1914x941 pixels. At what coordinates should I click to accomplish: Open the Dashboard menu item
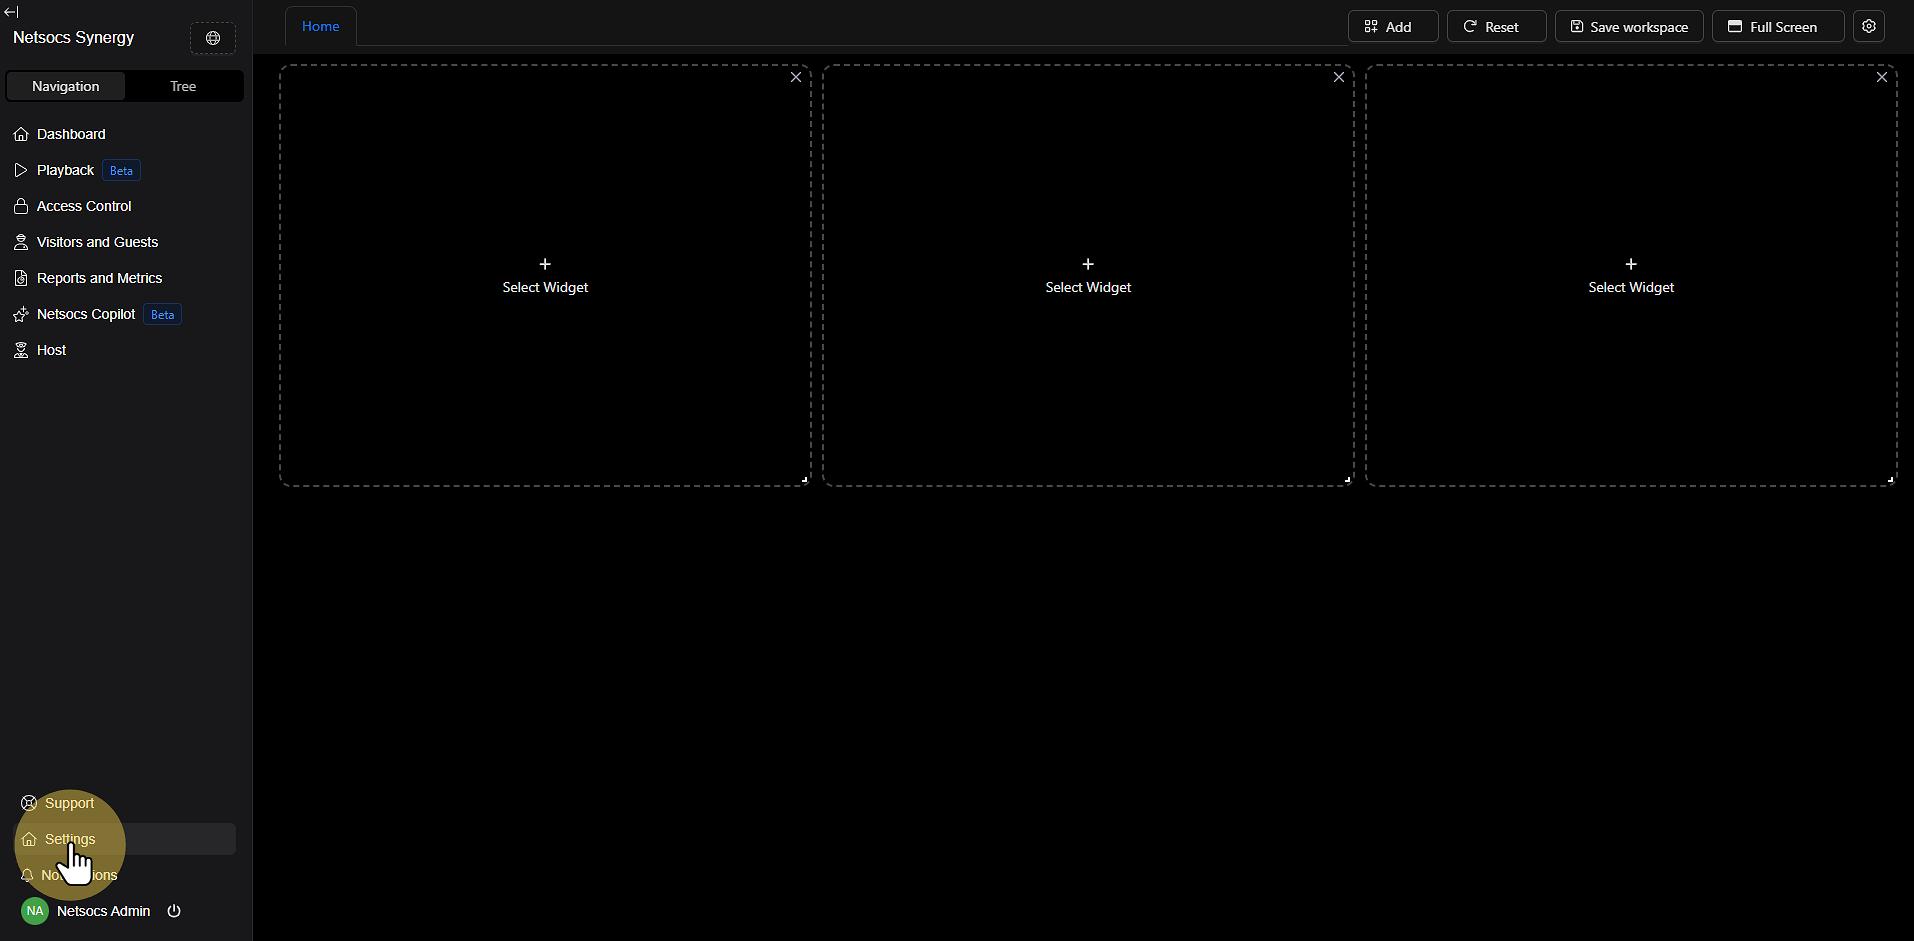pos(70,134)
